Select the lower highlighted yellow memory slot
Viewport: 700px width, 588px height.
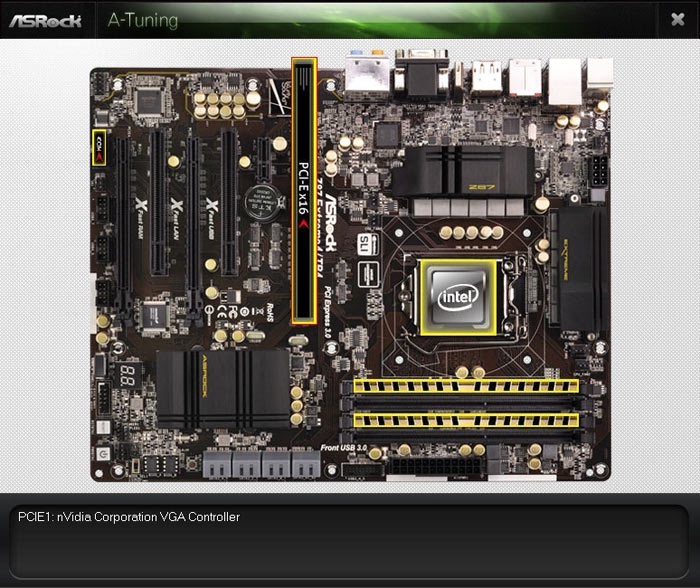tap(466, 420)
